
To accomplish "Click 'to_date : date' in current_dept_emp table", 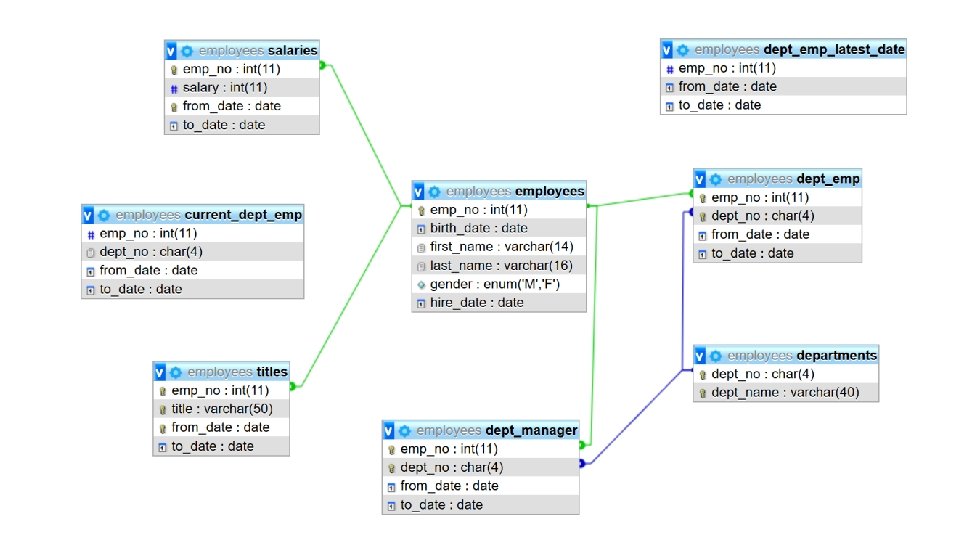I will click(x=192, y=289).
